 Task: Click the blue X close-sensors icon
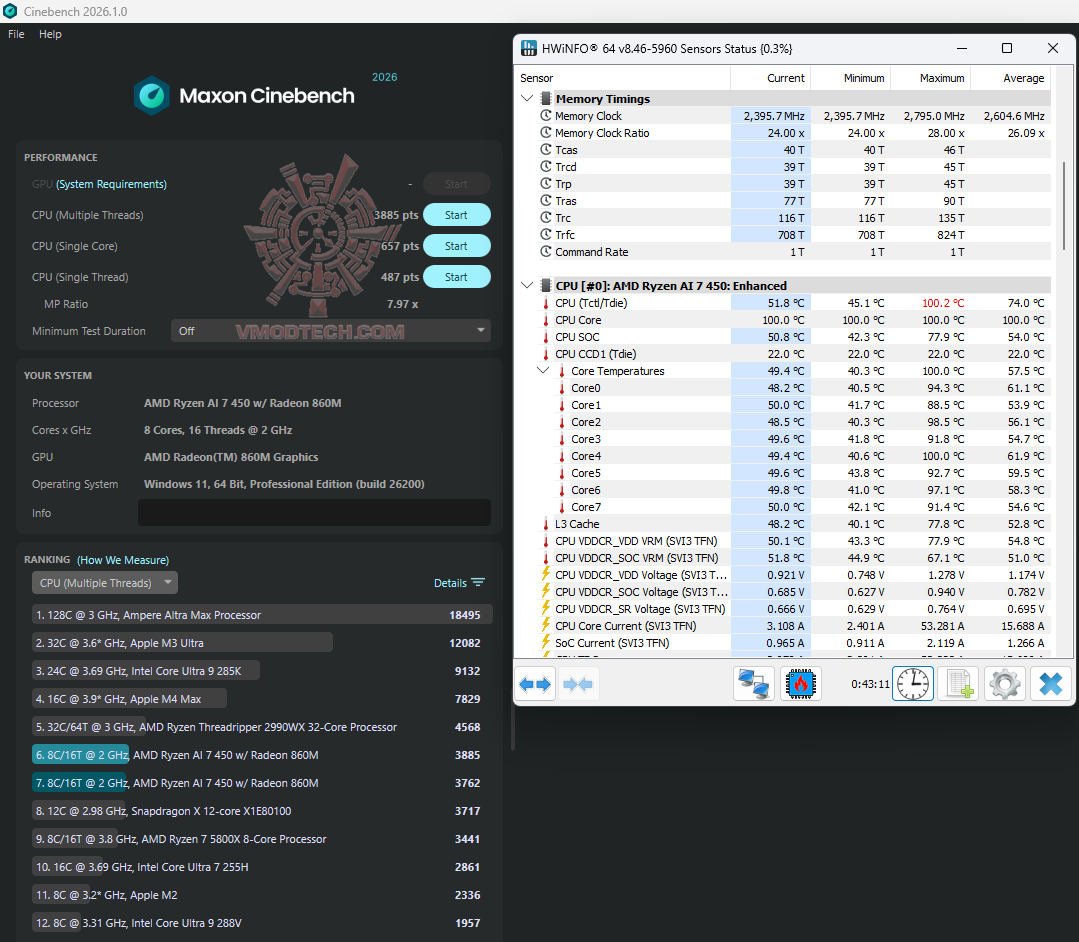[x=1051, y=684]
